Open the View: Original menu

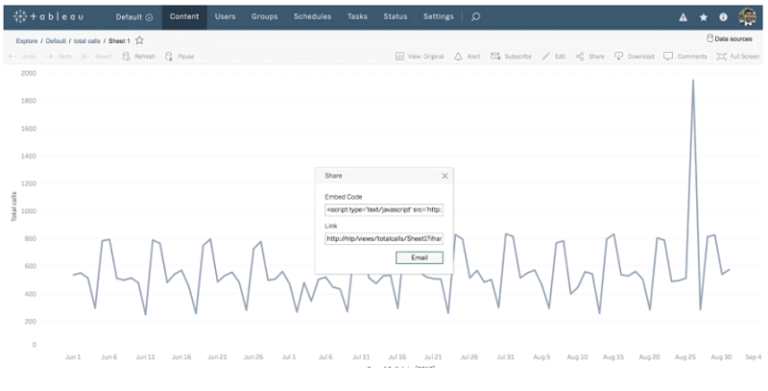point(420,56)
